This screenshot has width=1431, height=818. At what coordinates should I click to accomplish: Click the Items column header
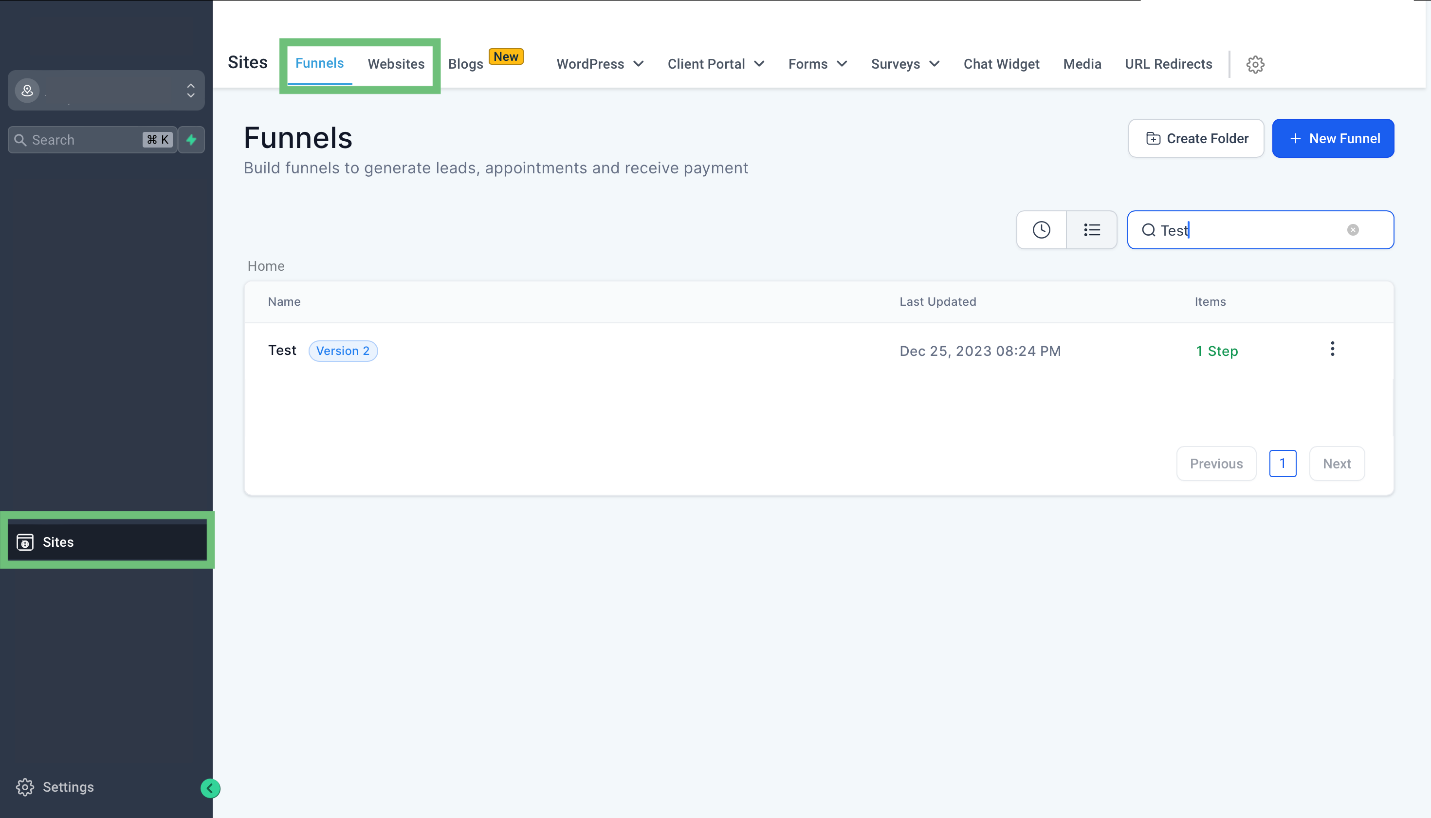coord(1210,301)
